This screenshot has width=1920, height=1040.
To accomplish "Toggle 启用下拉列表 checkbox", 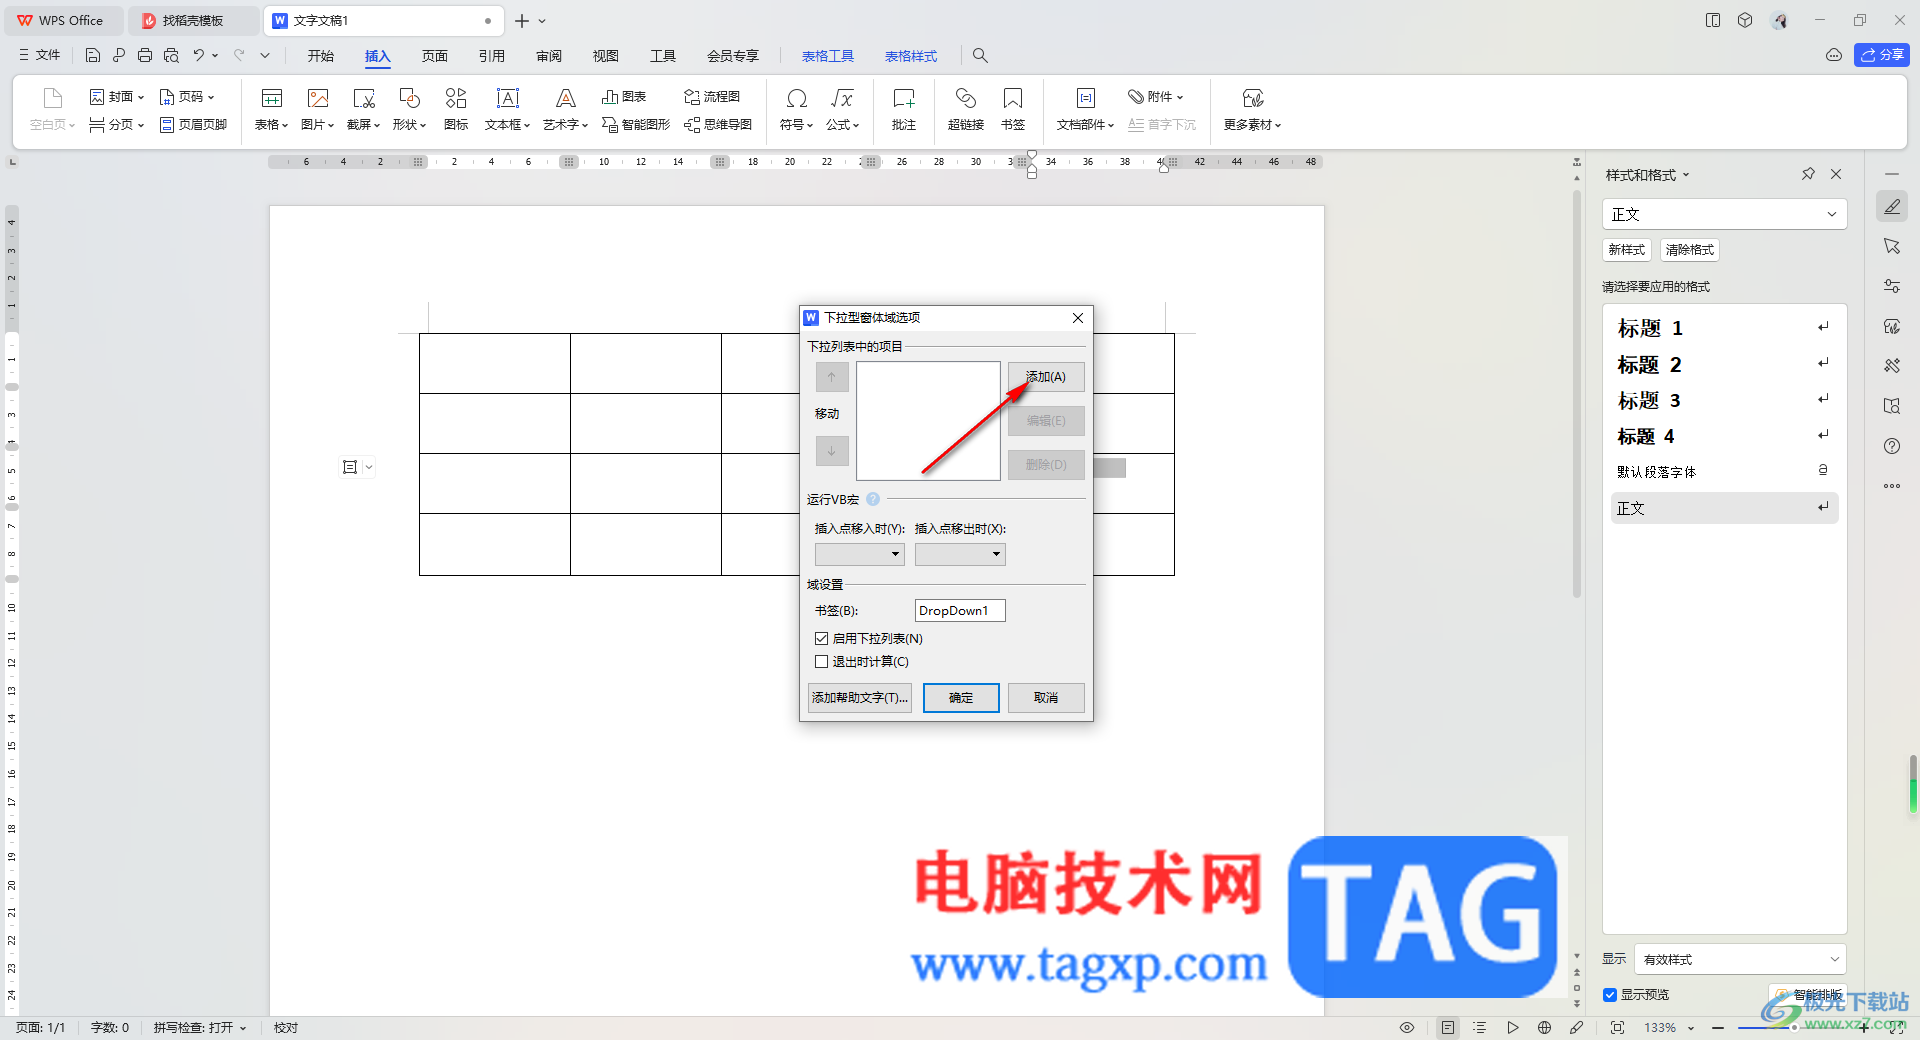I will [x=822, y=638].
